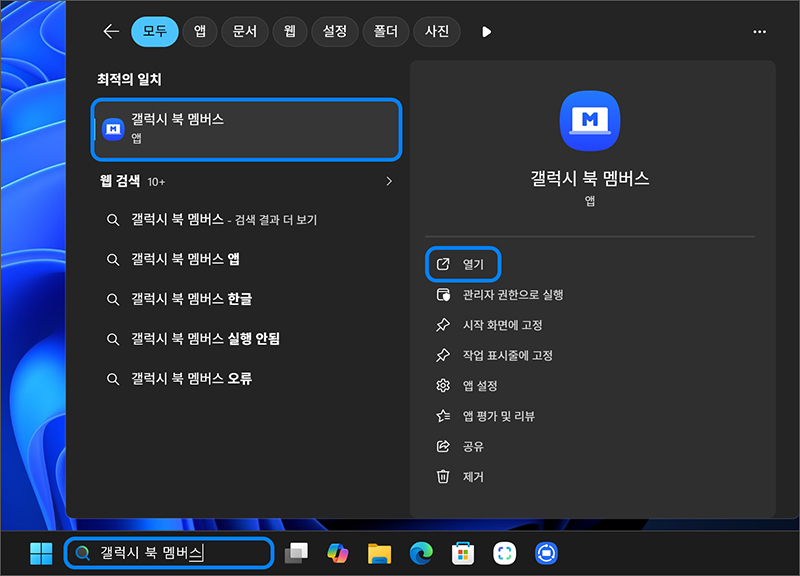Viewport: 800px width, 576px height.
Task: Launch Copilot from the taskbar
Action: click(x=337, y=554)
